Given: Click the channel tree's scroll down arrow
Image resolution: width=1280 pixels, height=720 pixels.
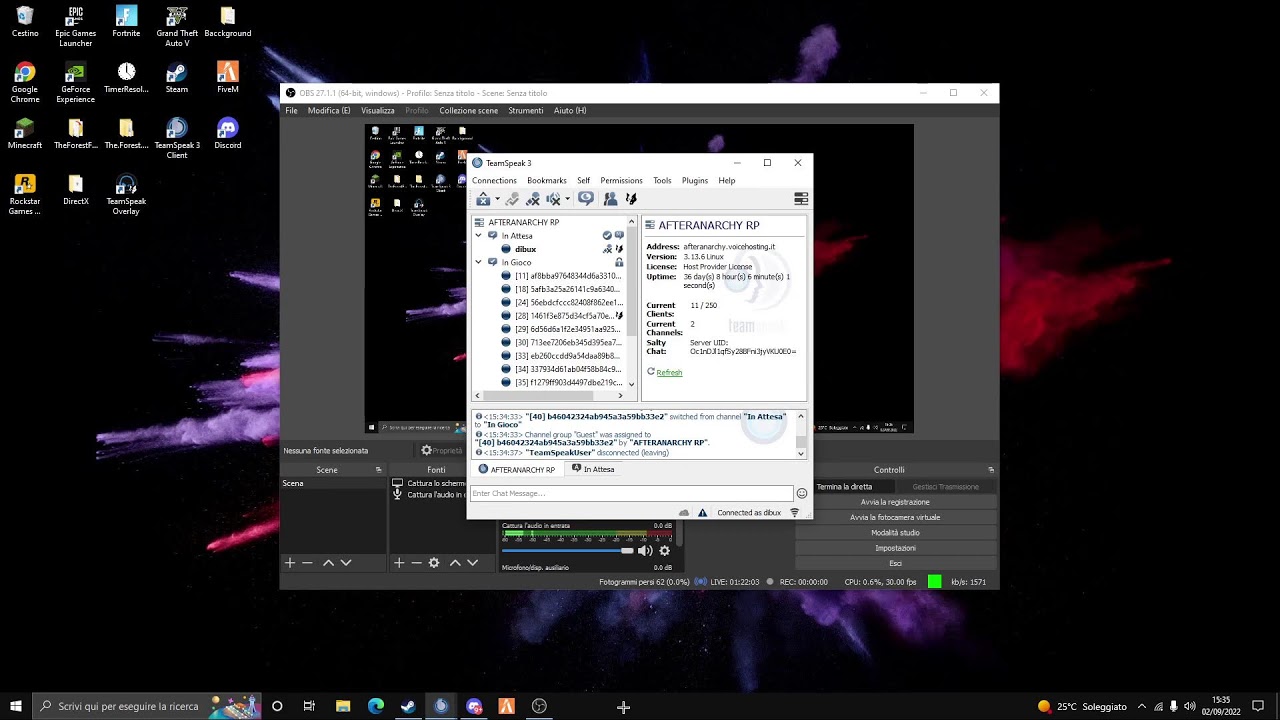Looking at the screenshot, I should (x=631, y=383).
